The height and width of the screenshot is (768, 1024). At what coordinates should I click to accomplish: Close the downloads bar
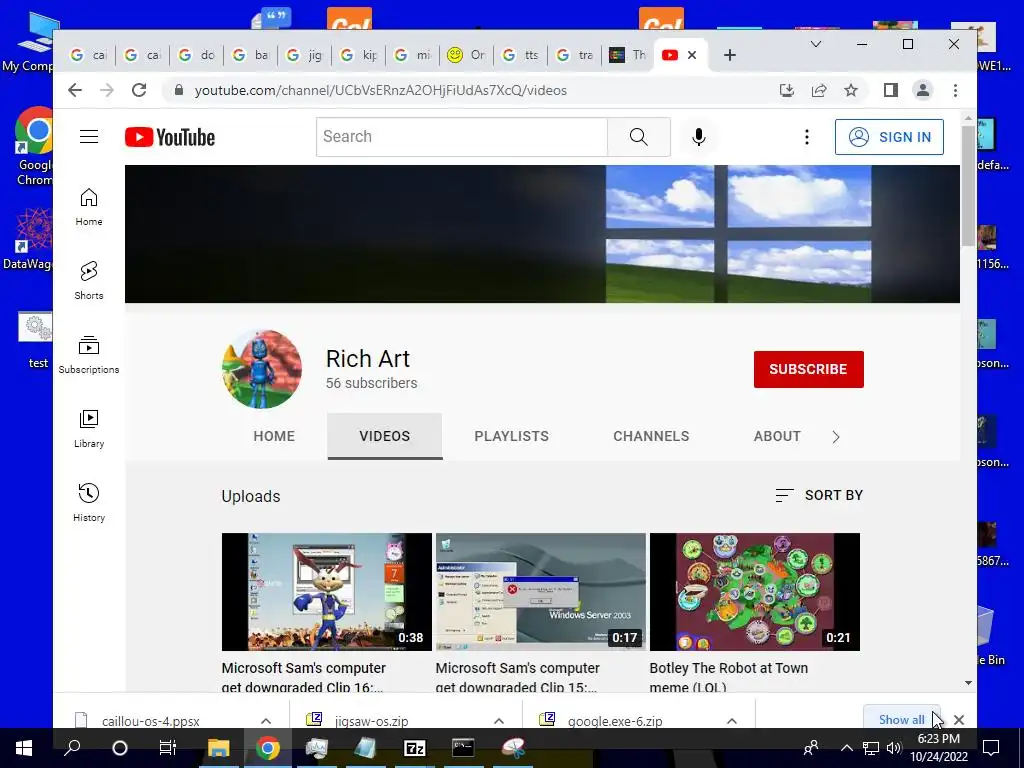click(959, 720)
